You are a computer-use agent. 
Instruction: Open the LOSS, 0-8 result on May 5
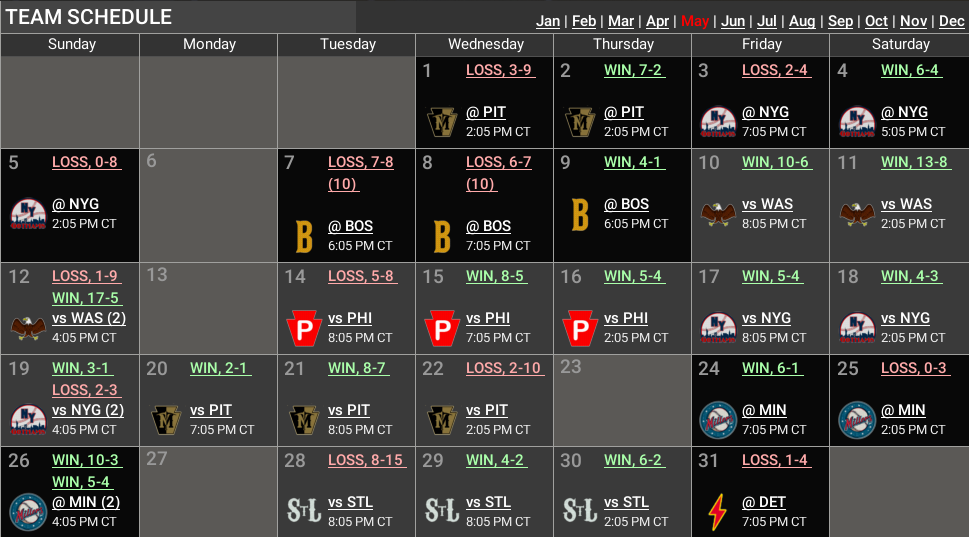point(85,162)
